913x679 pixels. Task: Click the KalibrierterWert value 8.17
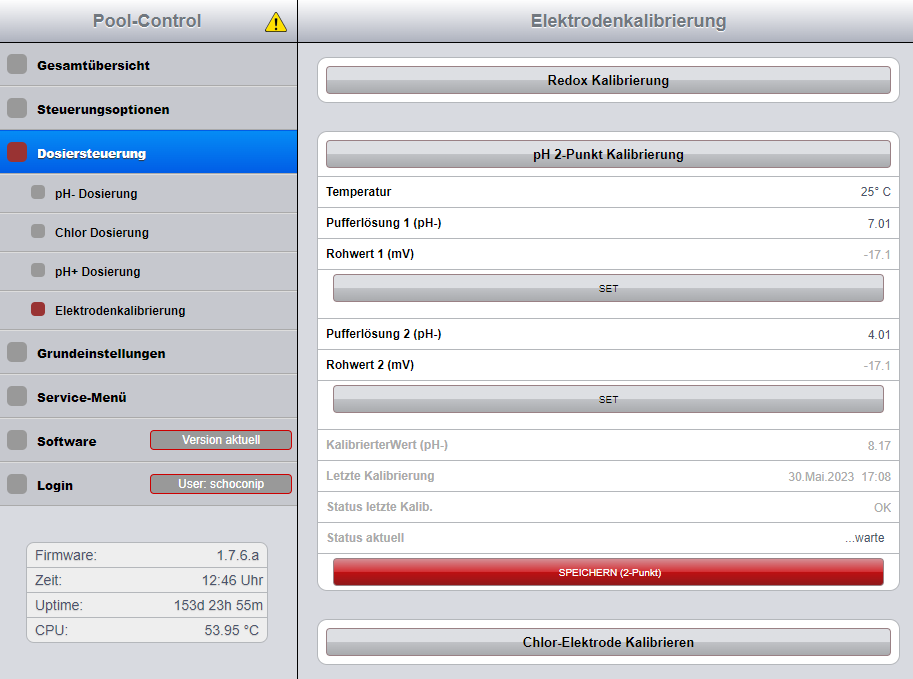pos(879,446)
